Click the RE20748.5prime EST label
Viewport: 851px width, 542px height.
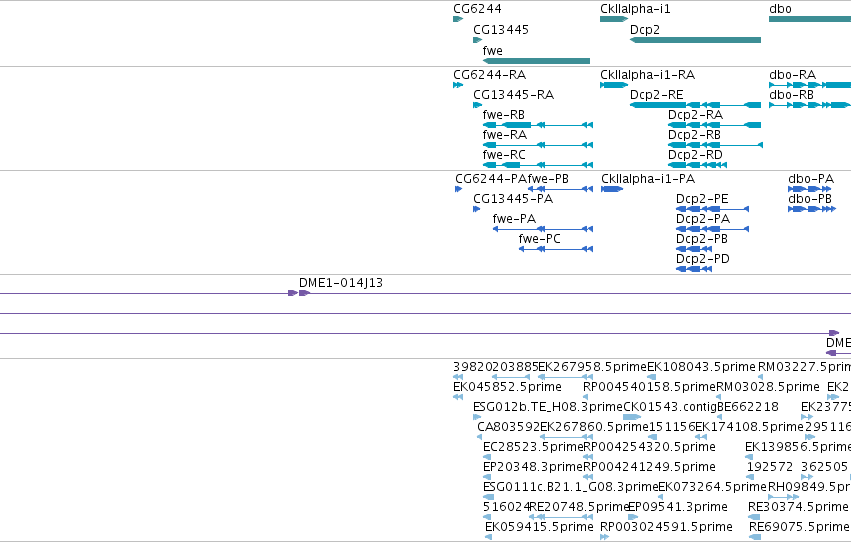pos(579,508)
